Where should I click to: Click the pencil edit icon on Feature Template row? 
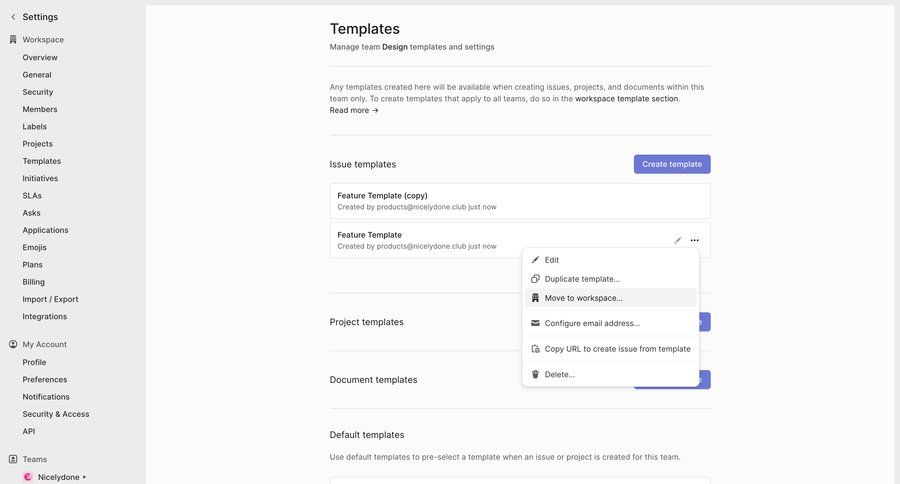pyautogui.click(x=678, y=240)
